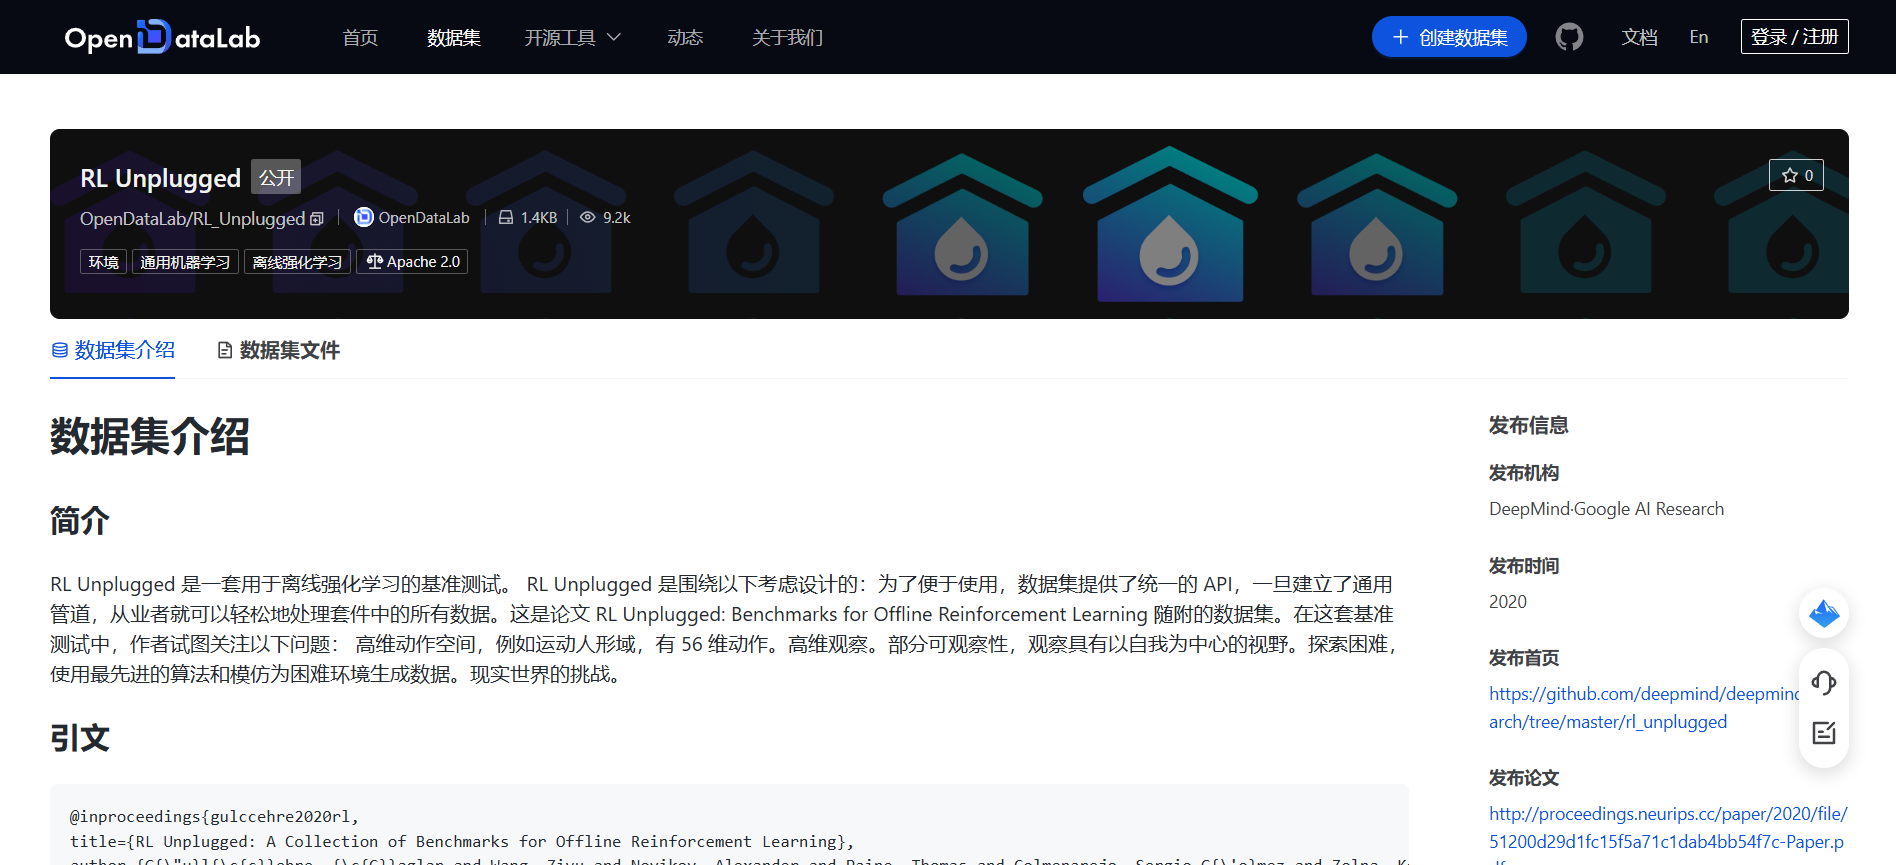
Task: Click the RL Unplugged dataset title
Action: click(160, 178)
